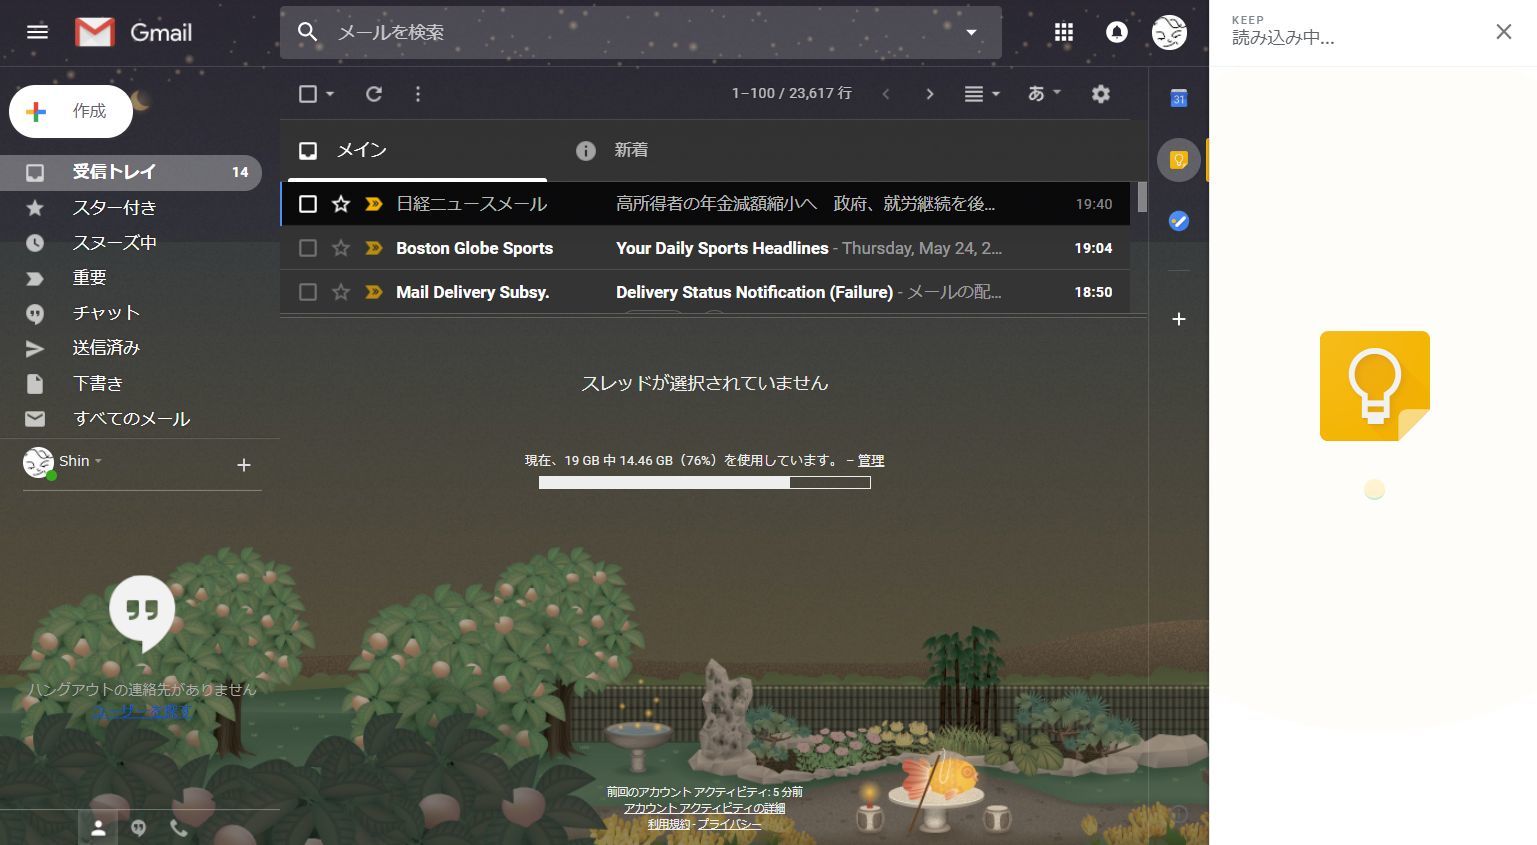
Task: Open the Tasks side panel icon
Action: (x=1179, y=221)
